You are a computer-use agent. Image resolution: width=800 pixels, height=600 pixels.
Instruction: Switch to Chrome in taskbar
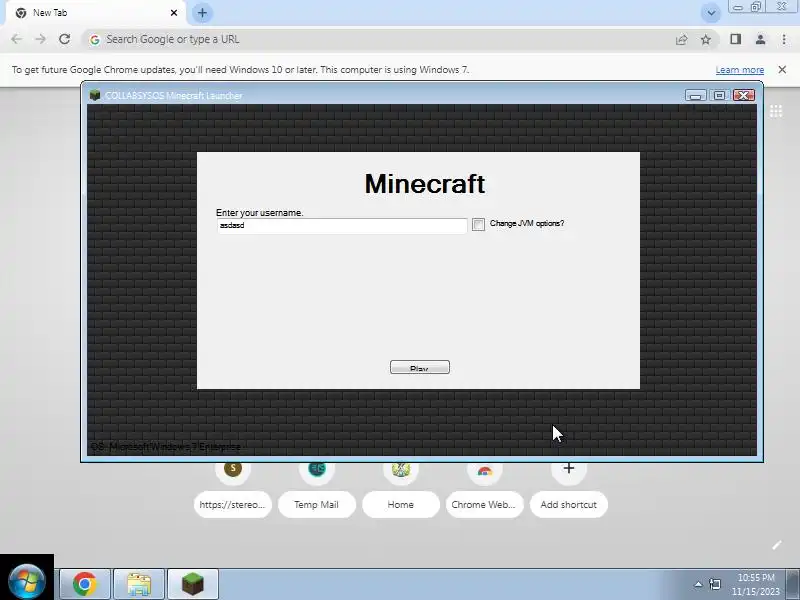(85, 584)
